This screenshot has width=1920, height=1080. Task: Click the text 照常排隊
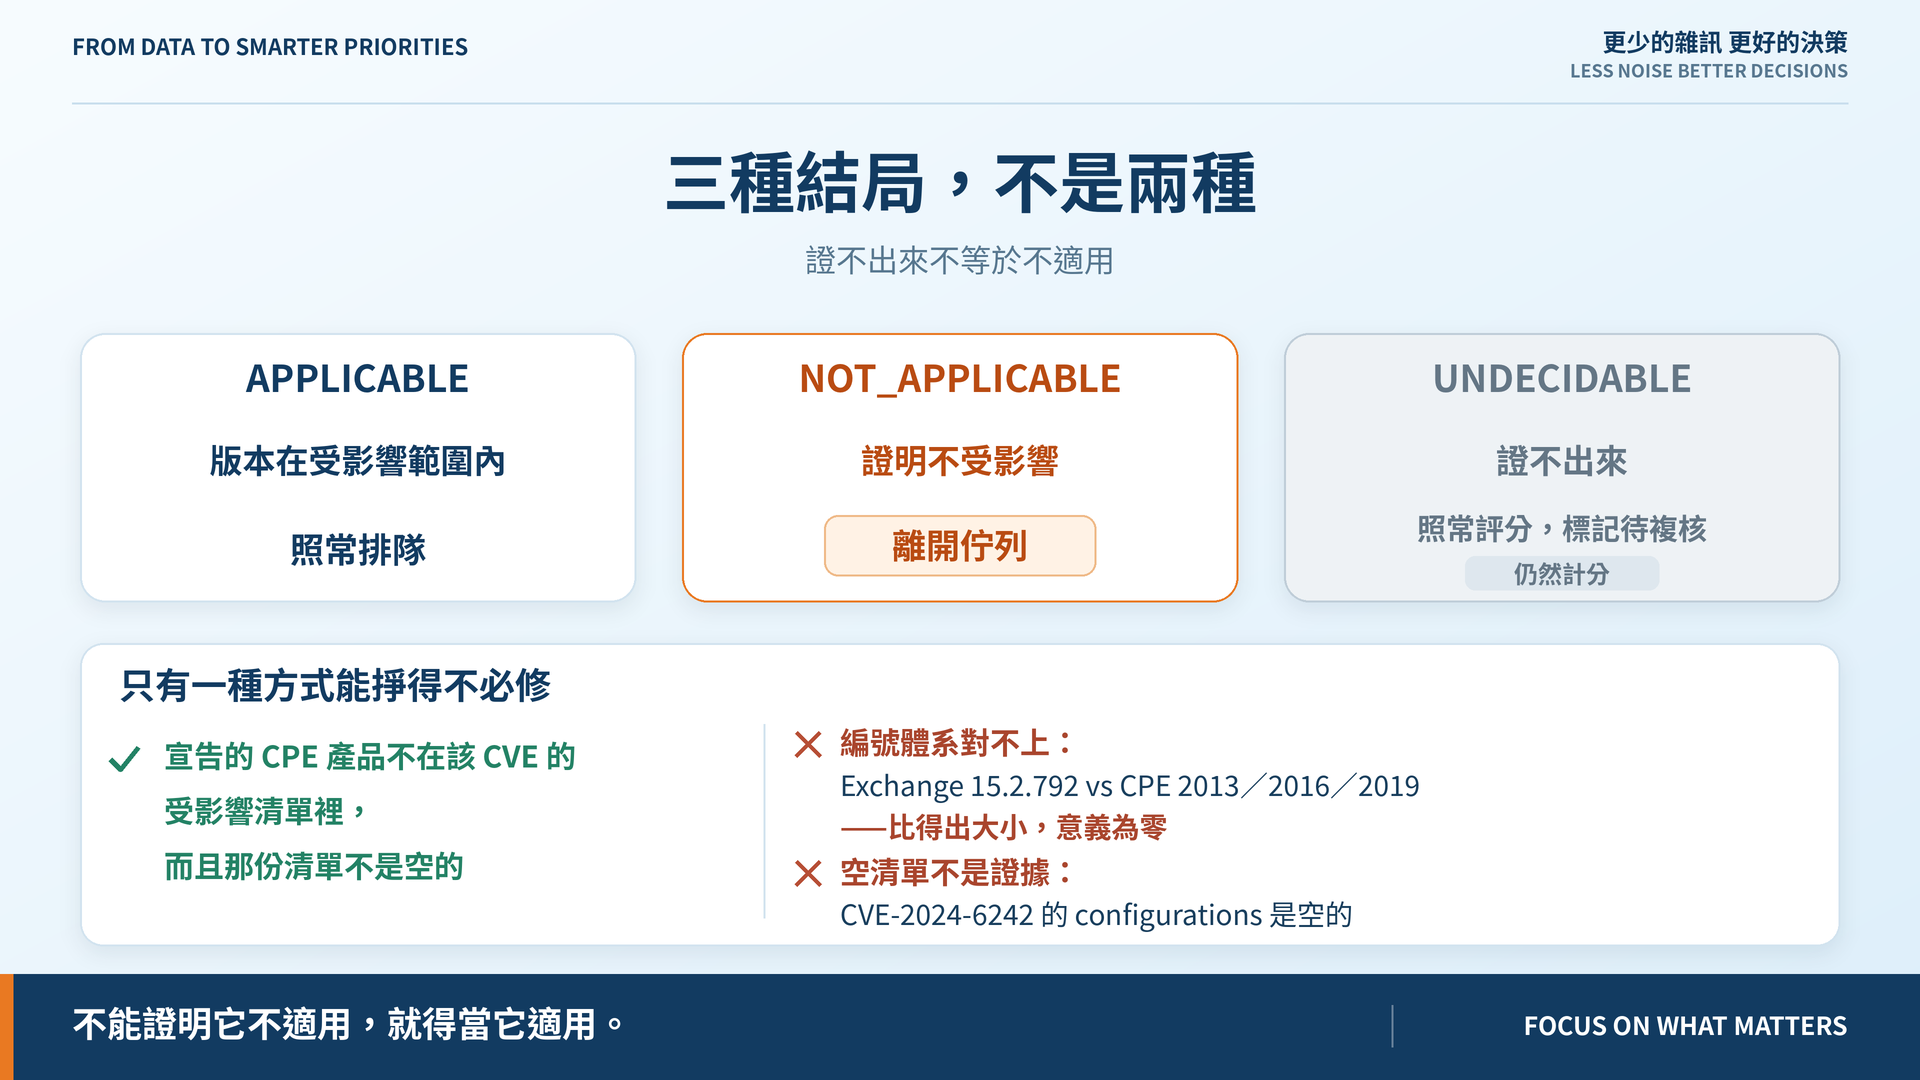tap(358, 549)
